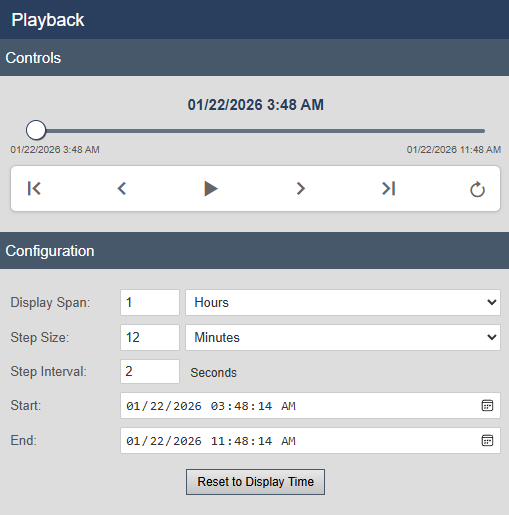Click the Step Interval number field
Screen dimensions: 509x515
[150, 371]
